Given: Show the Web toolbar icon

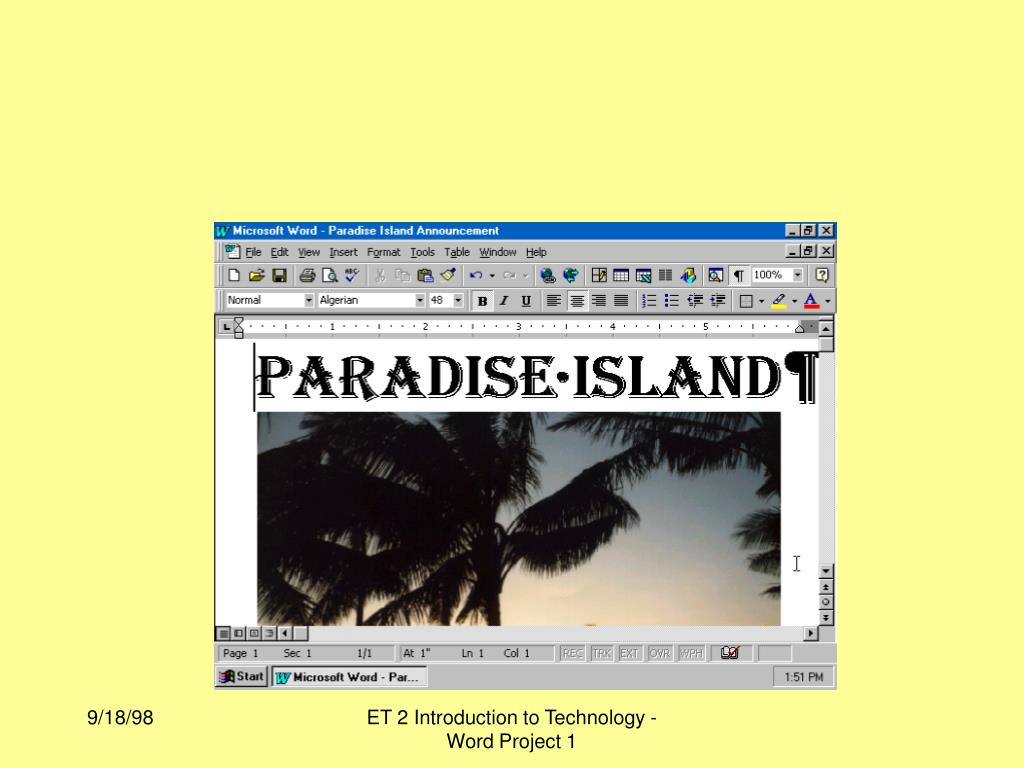Looking at the screenshot, I should 571,276.
